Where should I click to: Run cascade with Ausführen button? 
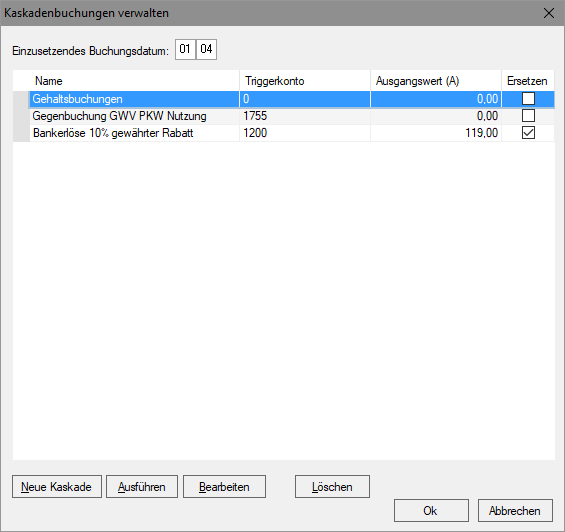(142, 487)
